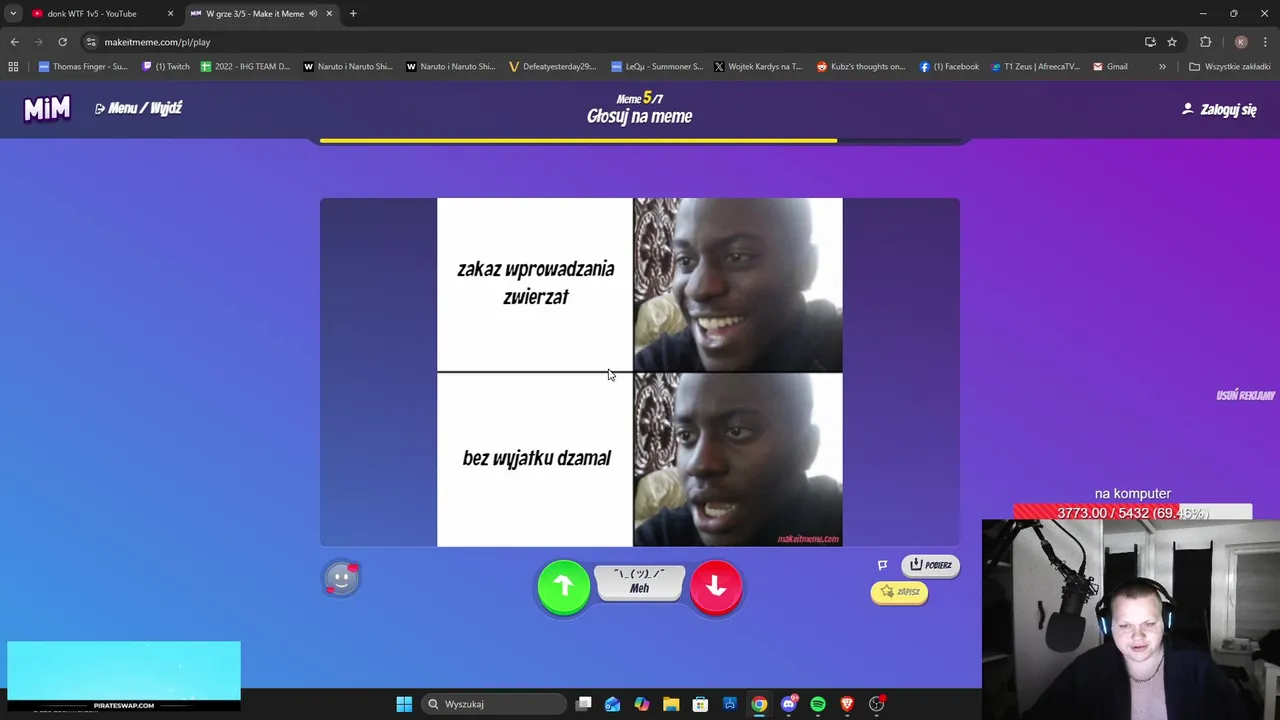
Task: Open Chrome three-dot menu
Action: pyautogui.click(x=1265, y=42)
